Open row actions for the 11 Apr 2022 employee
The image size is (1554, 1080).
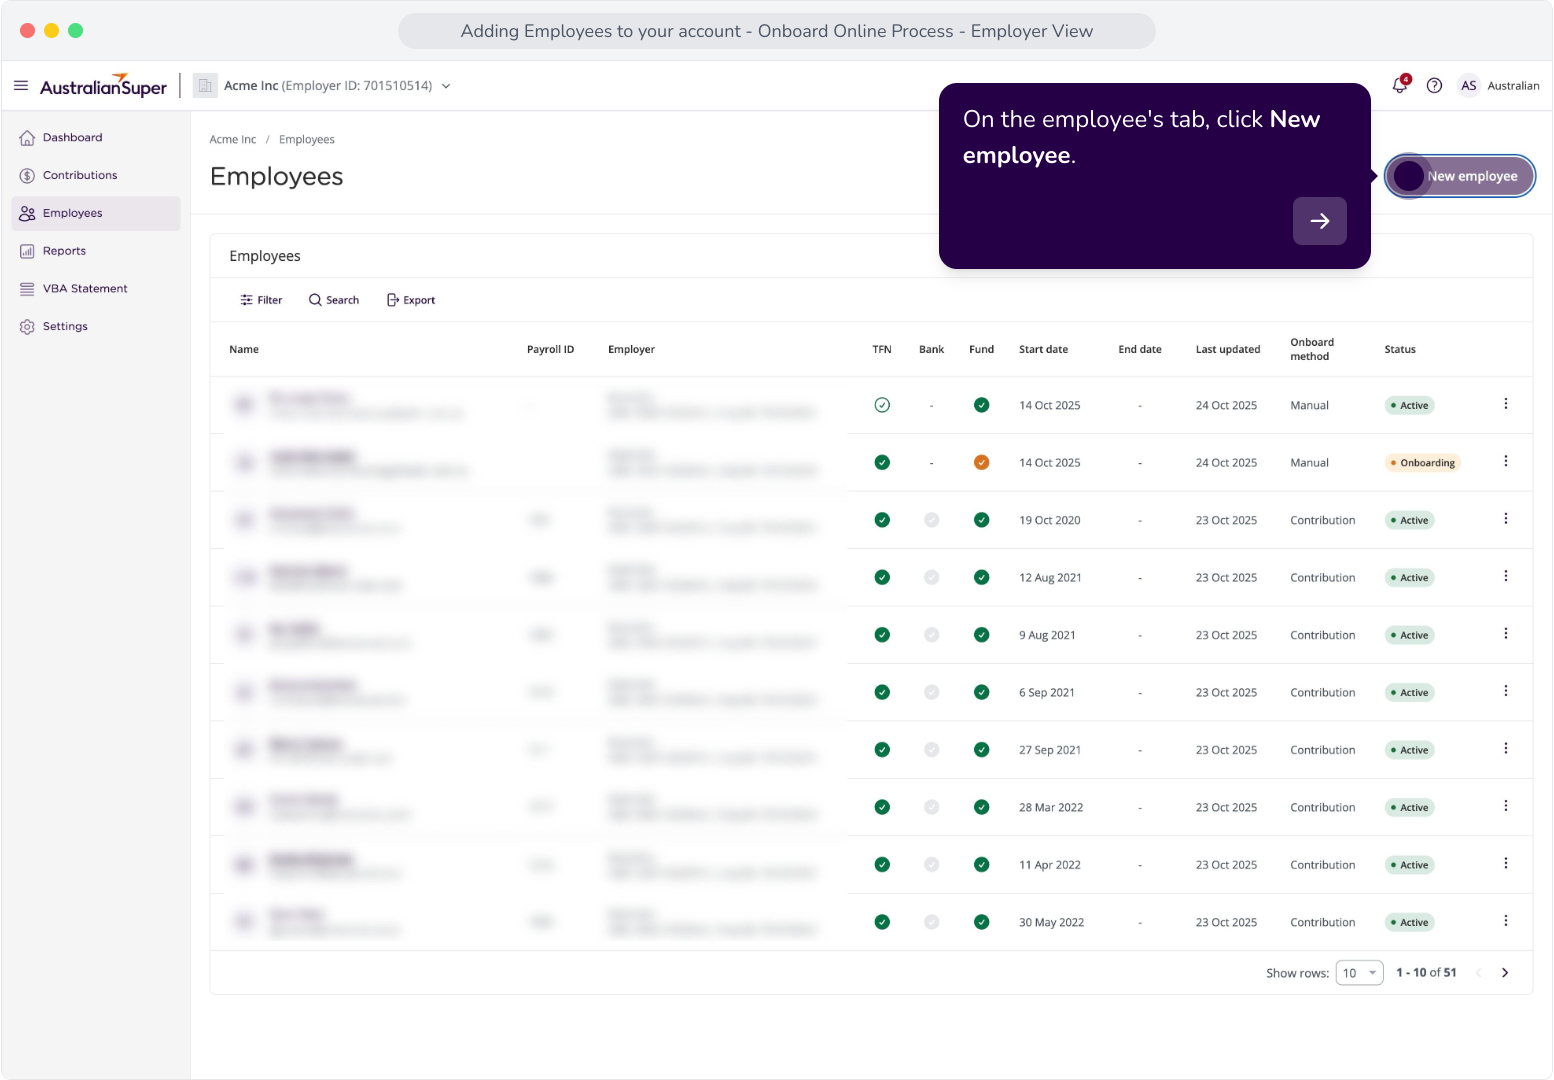pyautogui.click(x=1506, y=864)
